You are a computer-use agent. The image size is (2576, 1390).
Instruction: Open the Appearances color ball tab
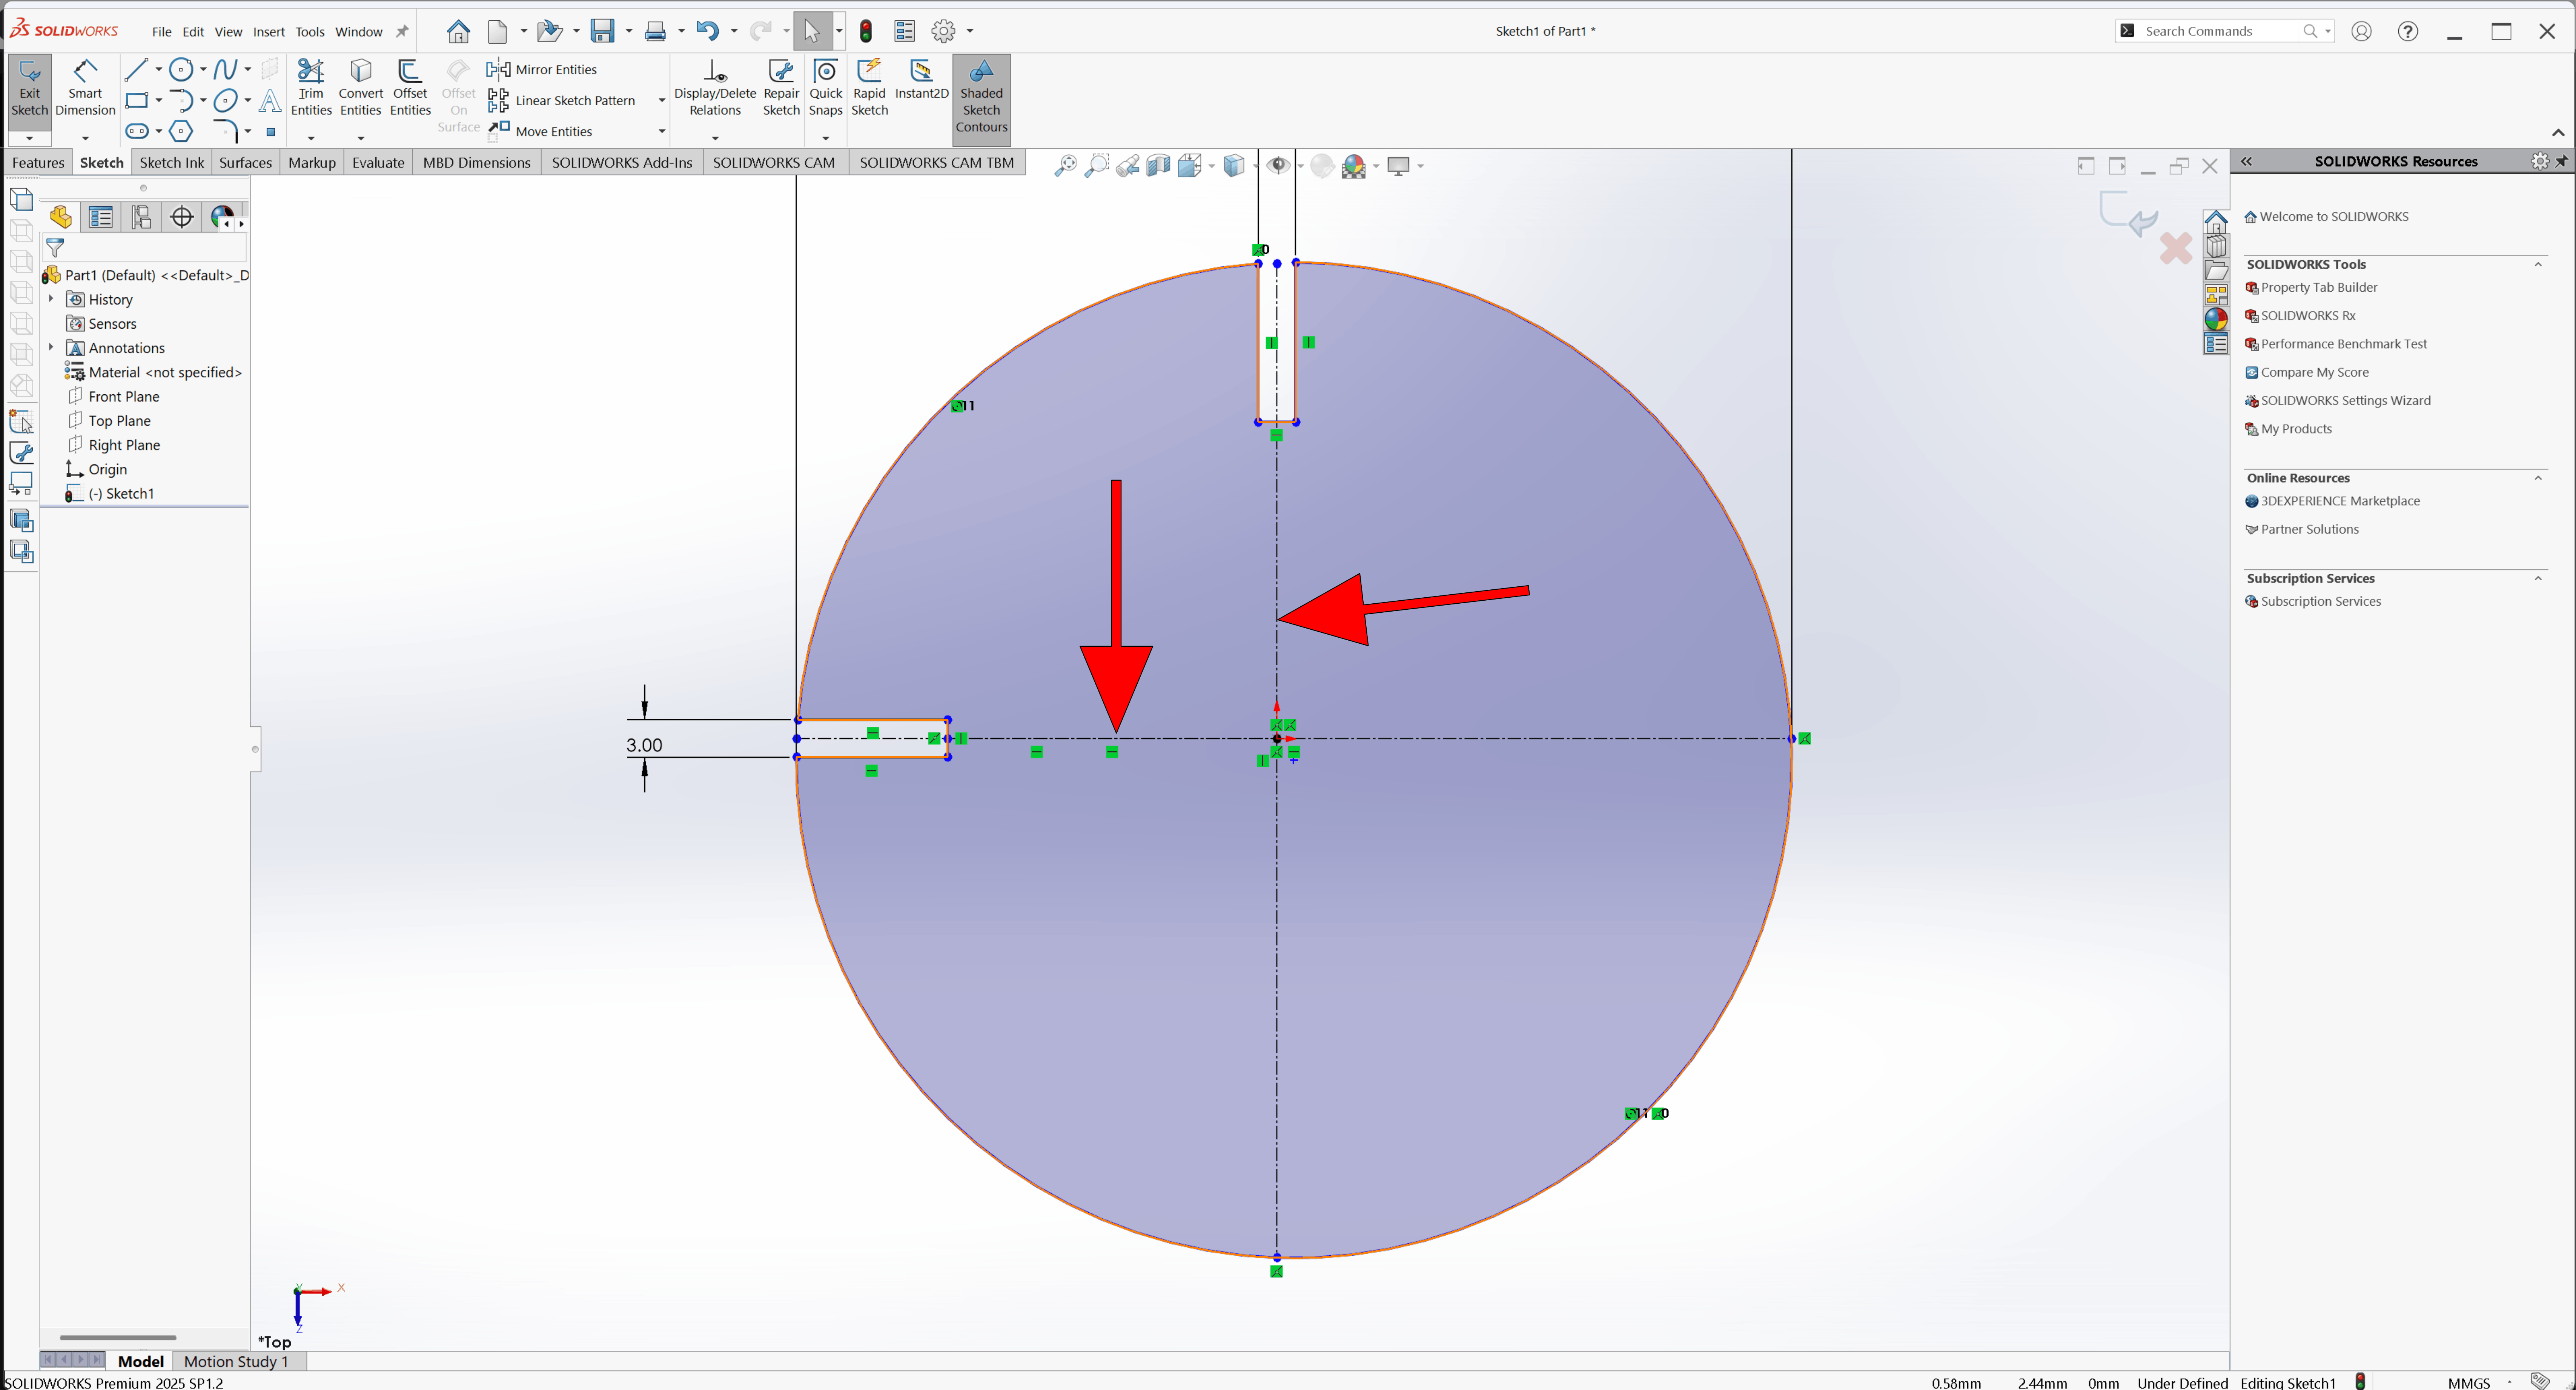pos(2216,319)
